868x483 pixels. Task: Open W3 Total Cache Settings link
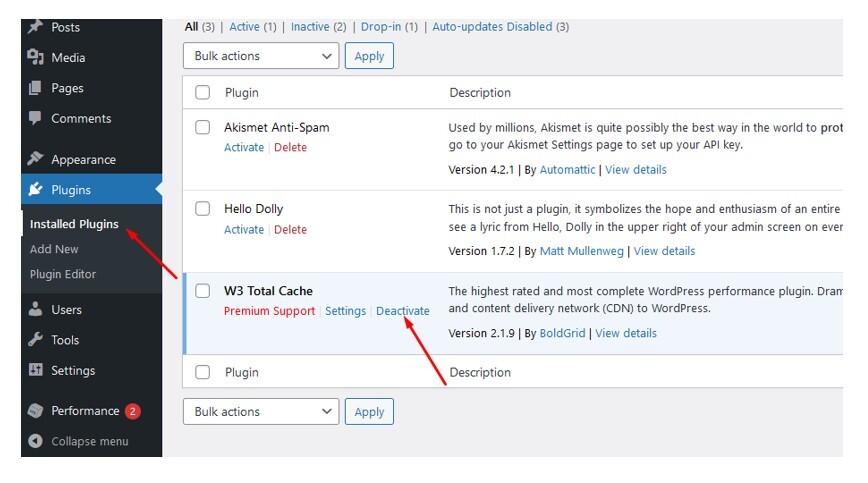345,311
